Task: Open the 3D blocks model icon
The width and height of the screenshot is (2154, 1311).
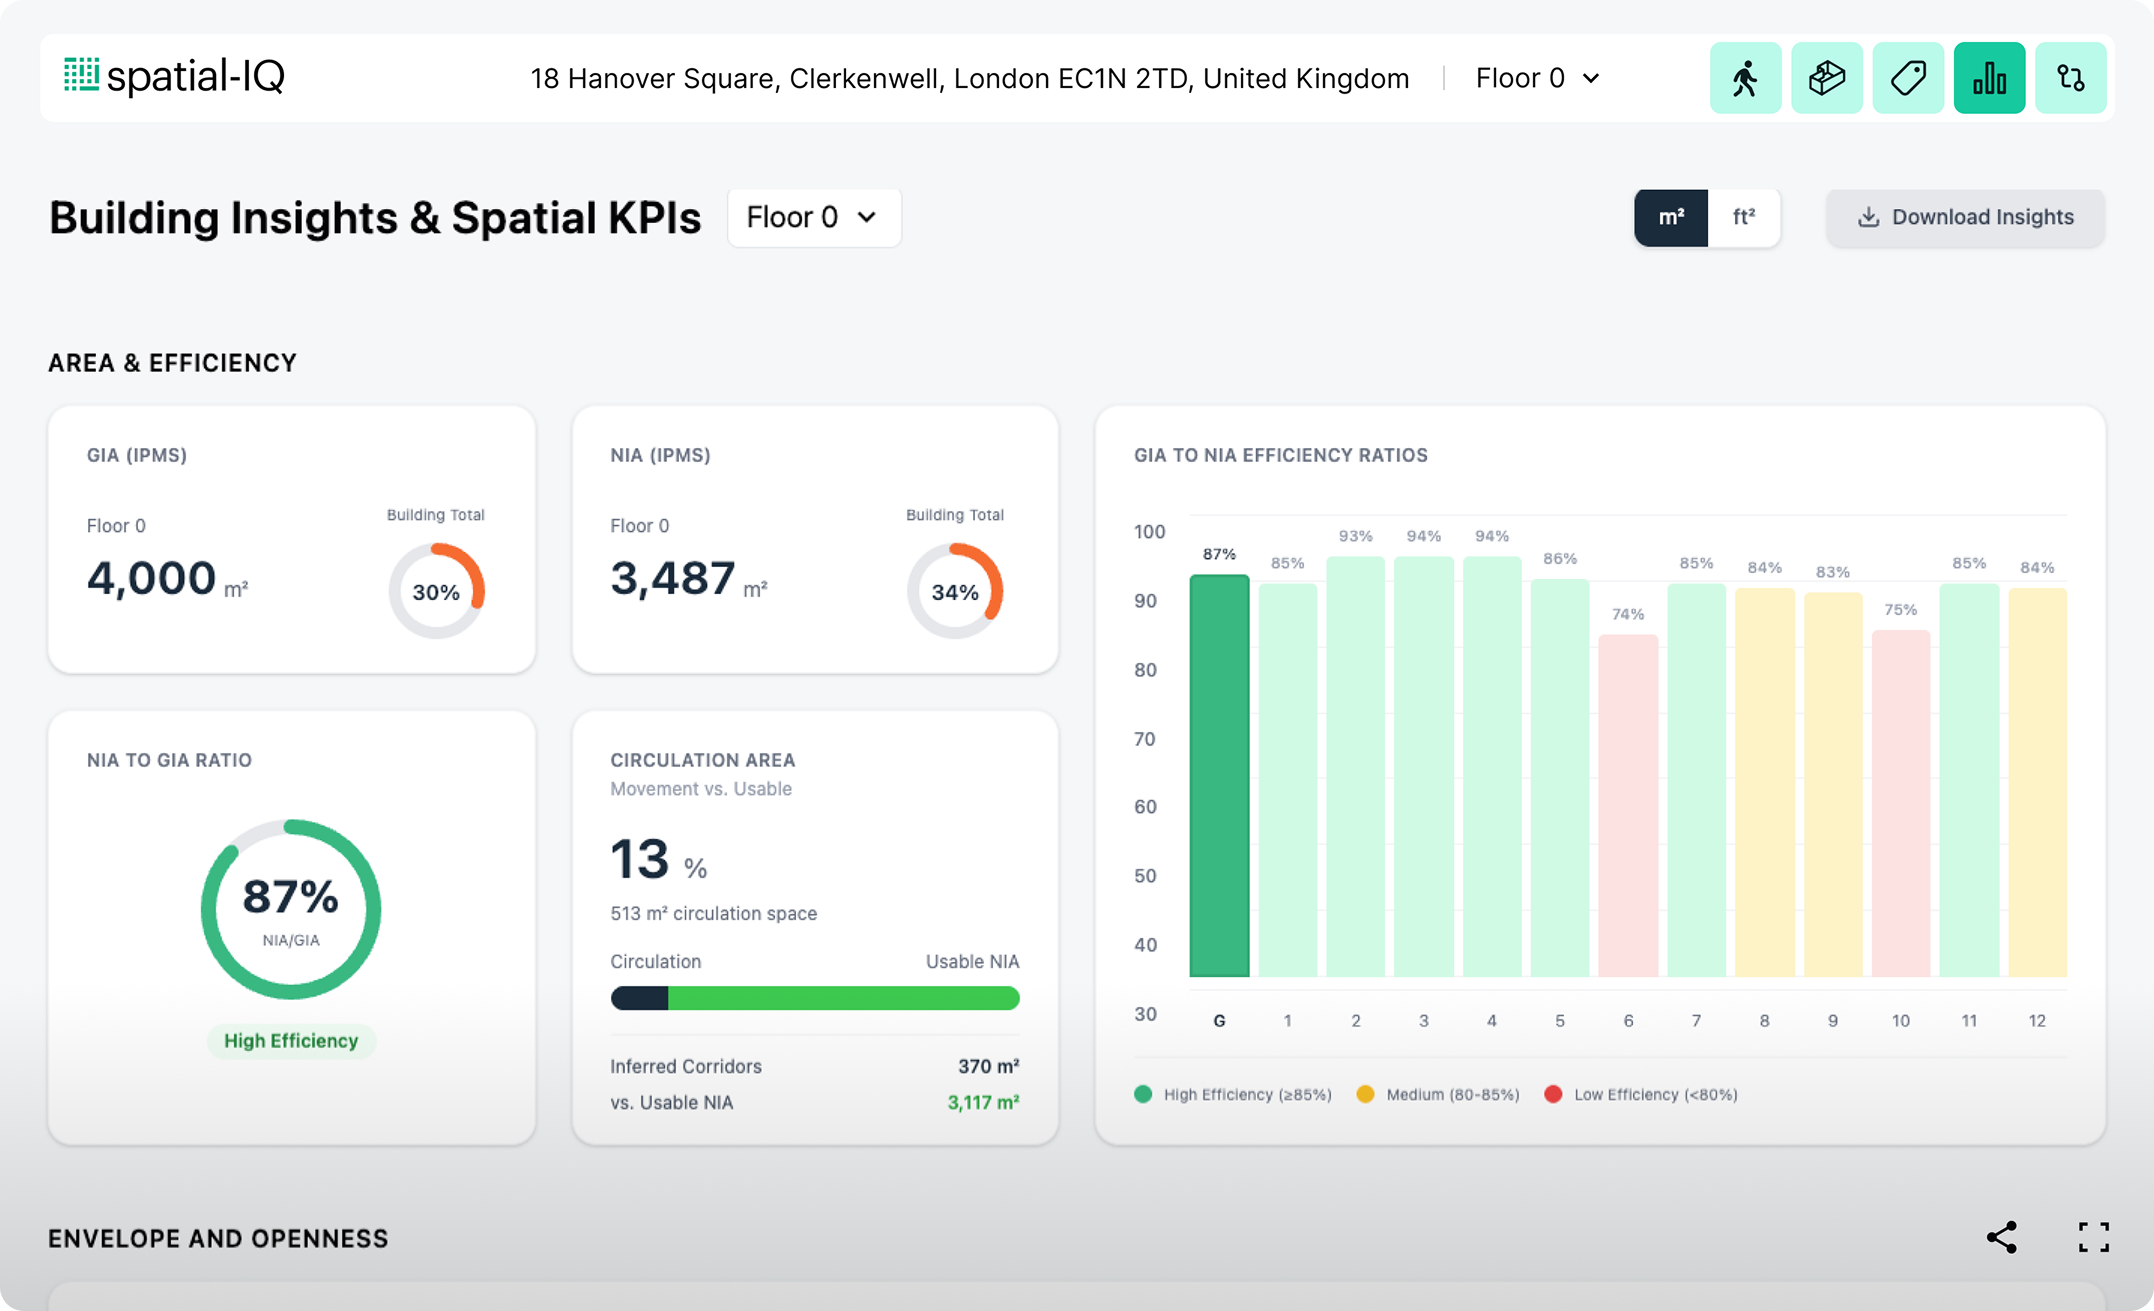Action: (1826, 78)
